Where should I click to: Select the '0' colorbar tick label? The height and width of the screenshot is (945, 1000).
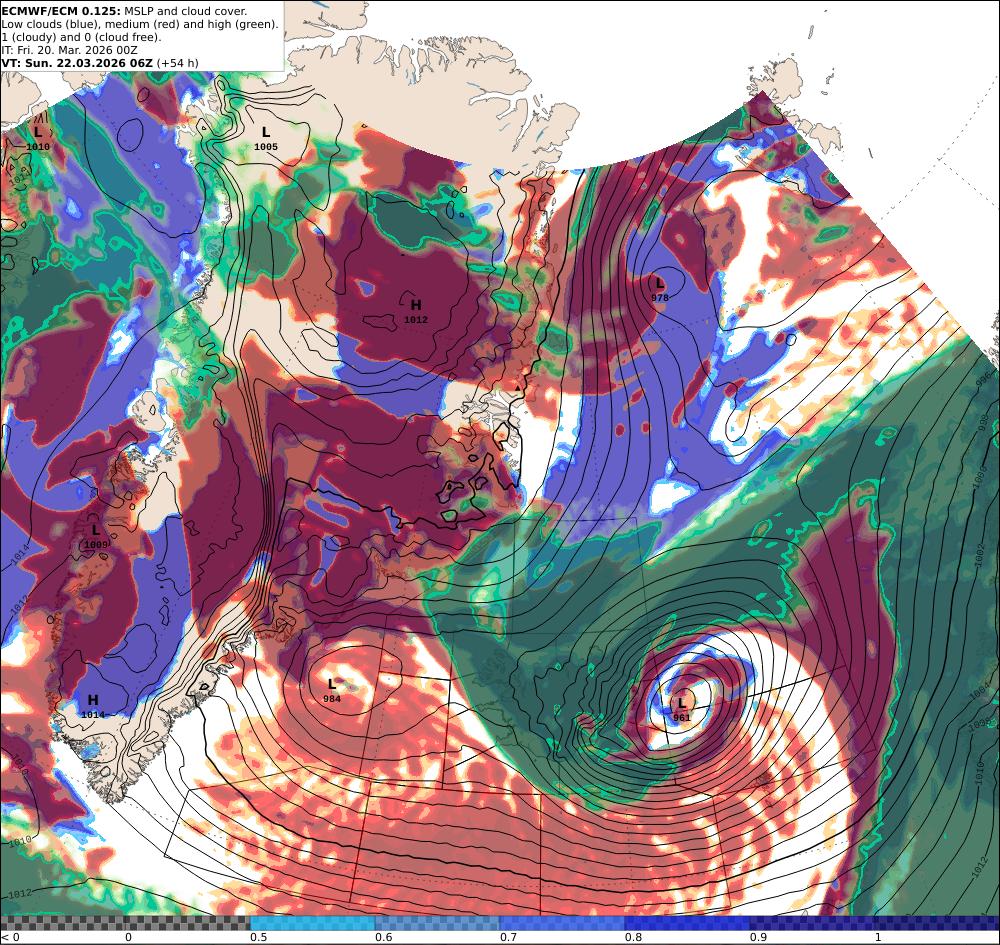(128, 937)
